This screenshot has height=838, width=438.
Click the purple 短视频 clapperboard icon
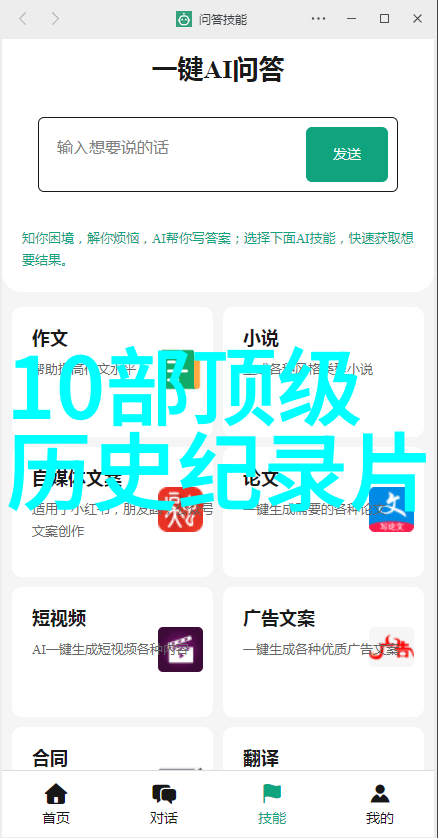point(181,649)
